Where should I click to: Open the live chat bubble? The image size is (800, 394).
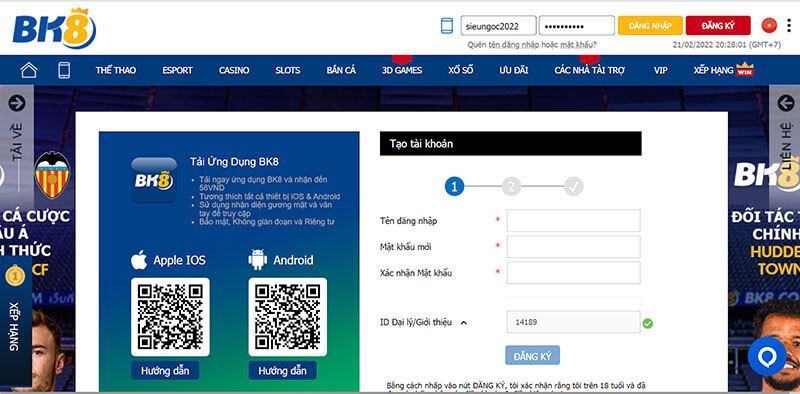click(x=767, y=356)
